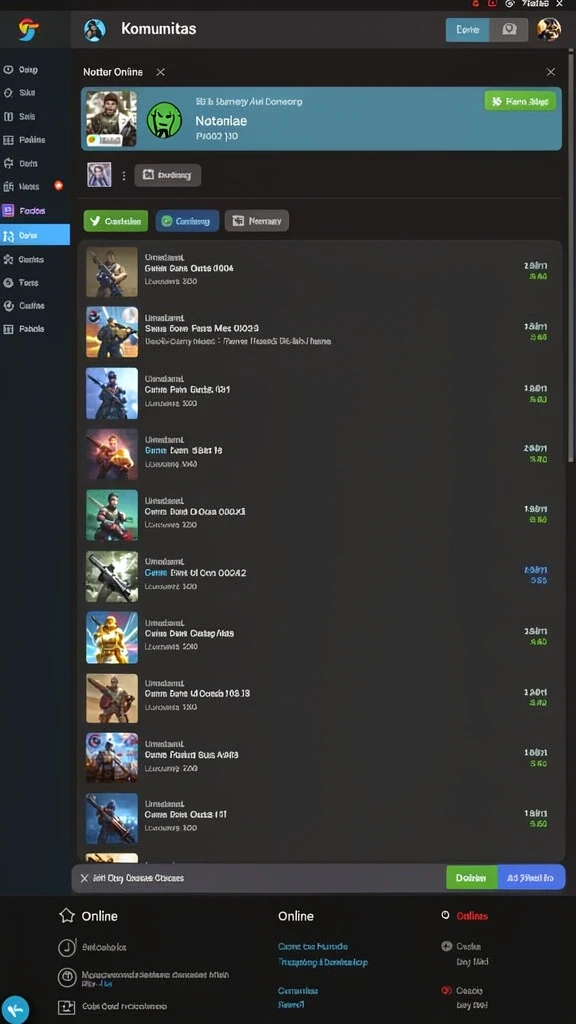
Task: Click the blue header button left of camera icon
Action: click(468, 29)
